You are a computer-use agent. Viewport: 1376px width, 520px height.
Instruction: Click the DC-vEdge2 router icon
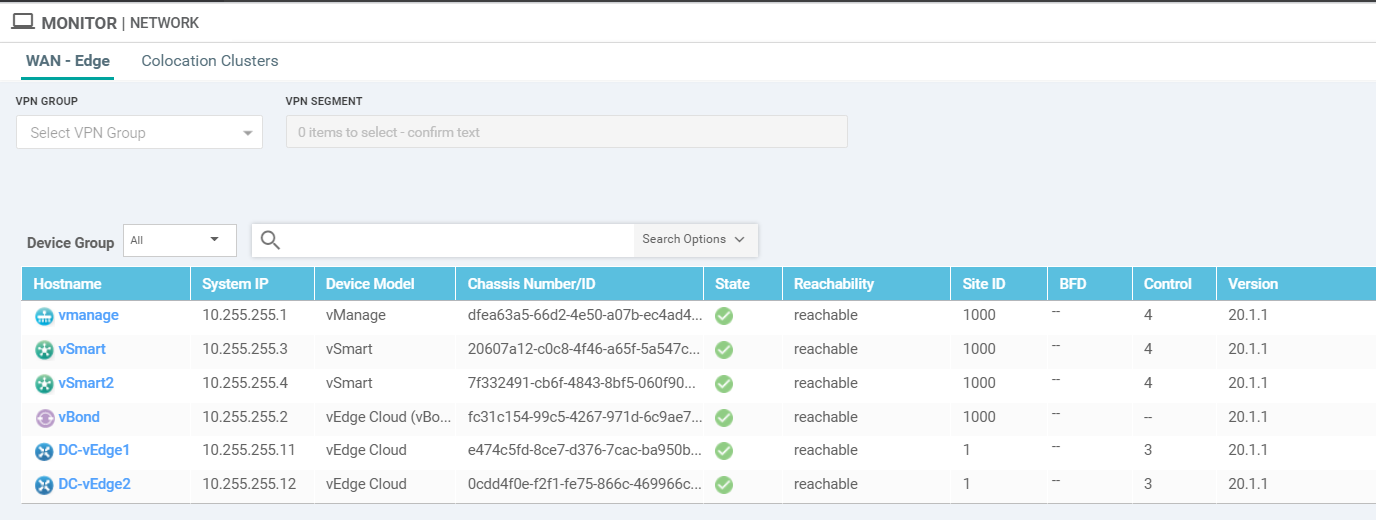[44, 485]
